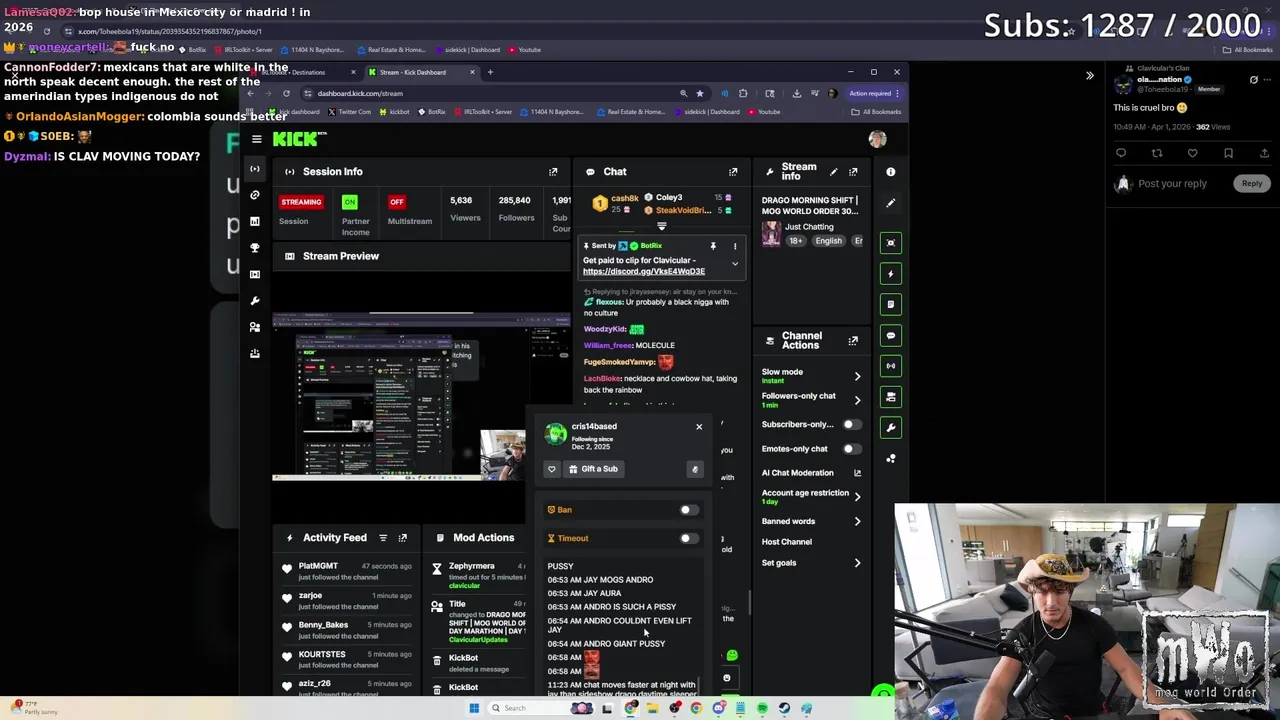Open the Activity Feed filter icon
1280x720 pixels.
[x=383, y=538]
